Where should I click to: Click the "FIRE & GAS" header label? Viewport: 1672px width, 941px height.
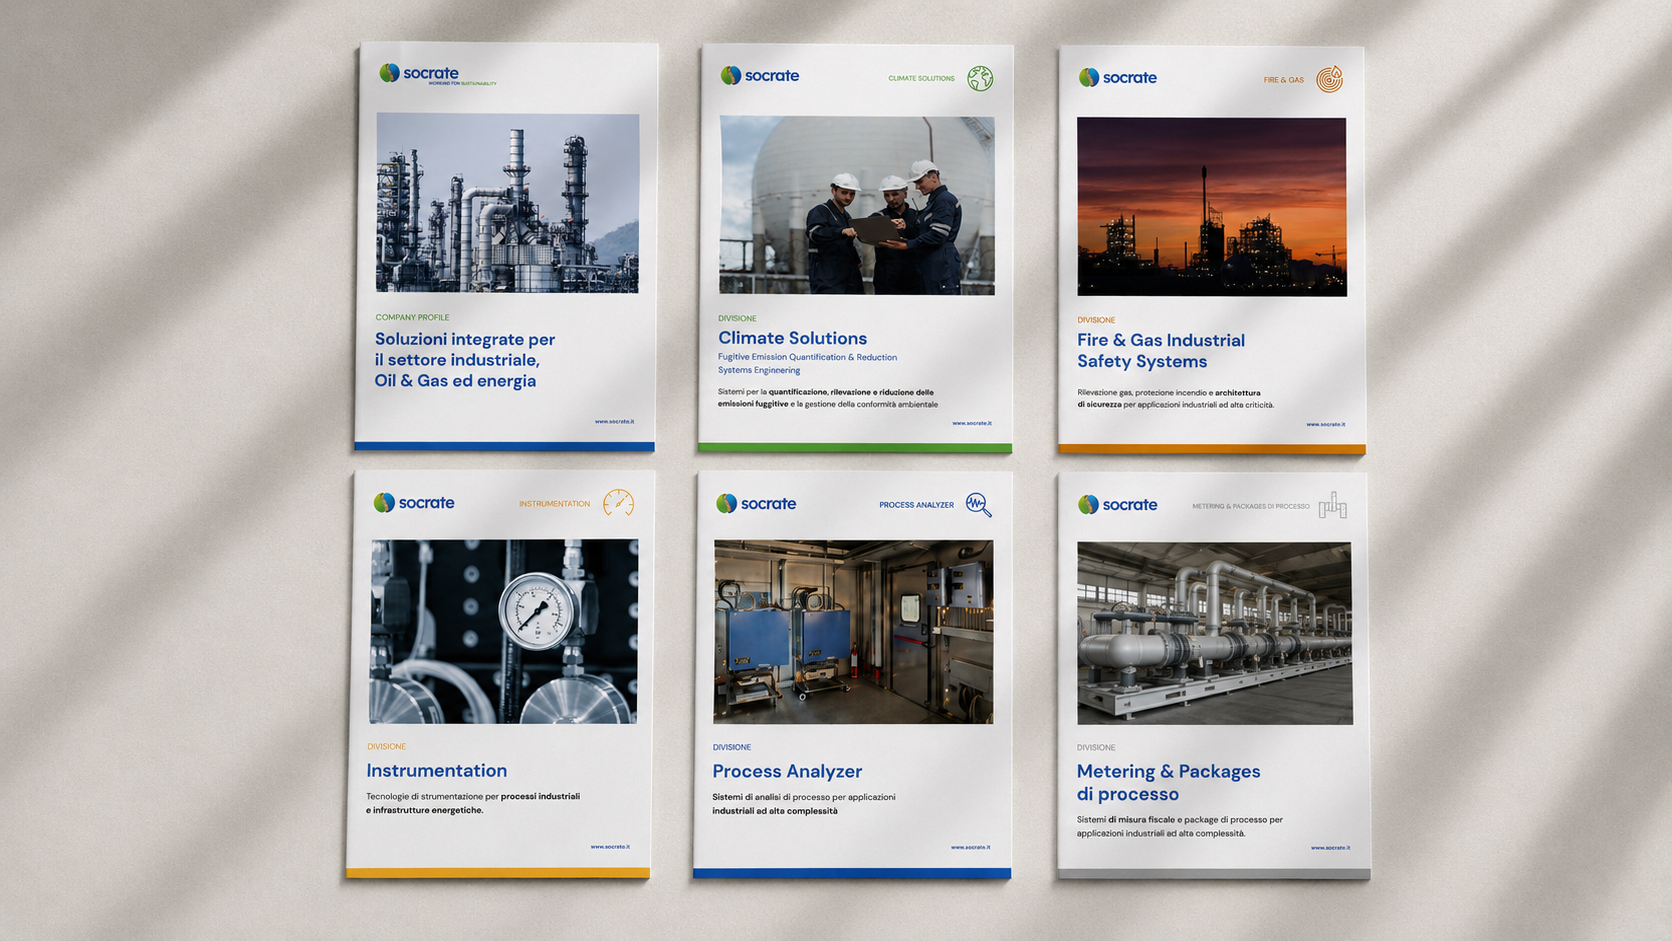[1283, 80]
